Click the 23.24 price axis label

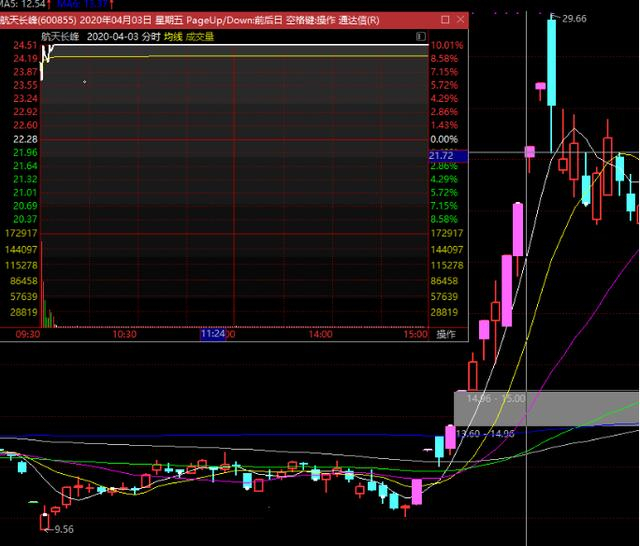[x=25, y=99]
